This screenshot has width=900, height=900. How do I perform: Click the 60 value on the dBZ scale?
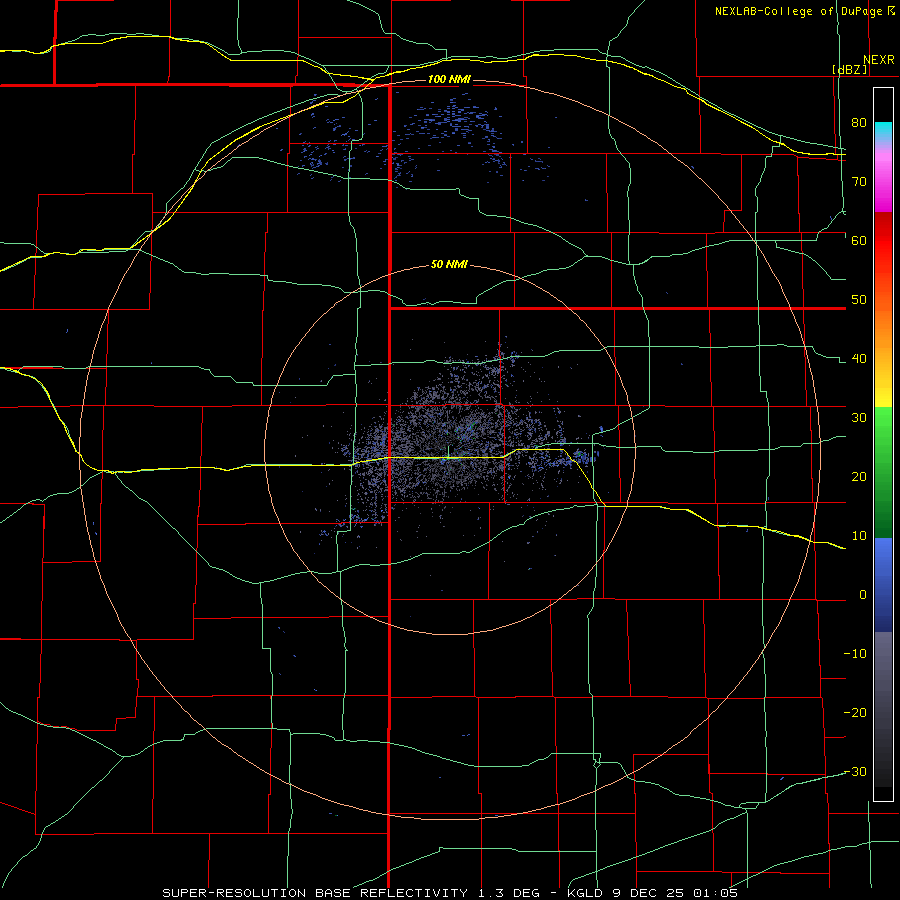coord(859,240)
